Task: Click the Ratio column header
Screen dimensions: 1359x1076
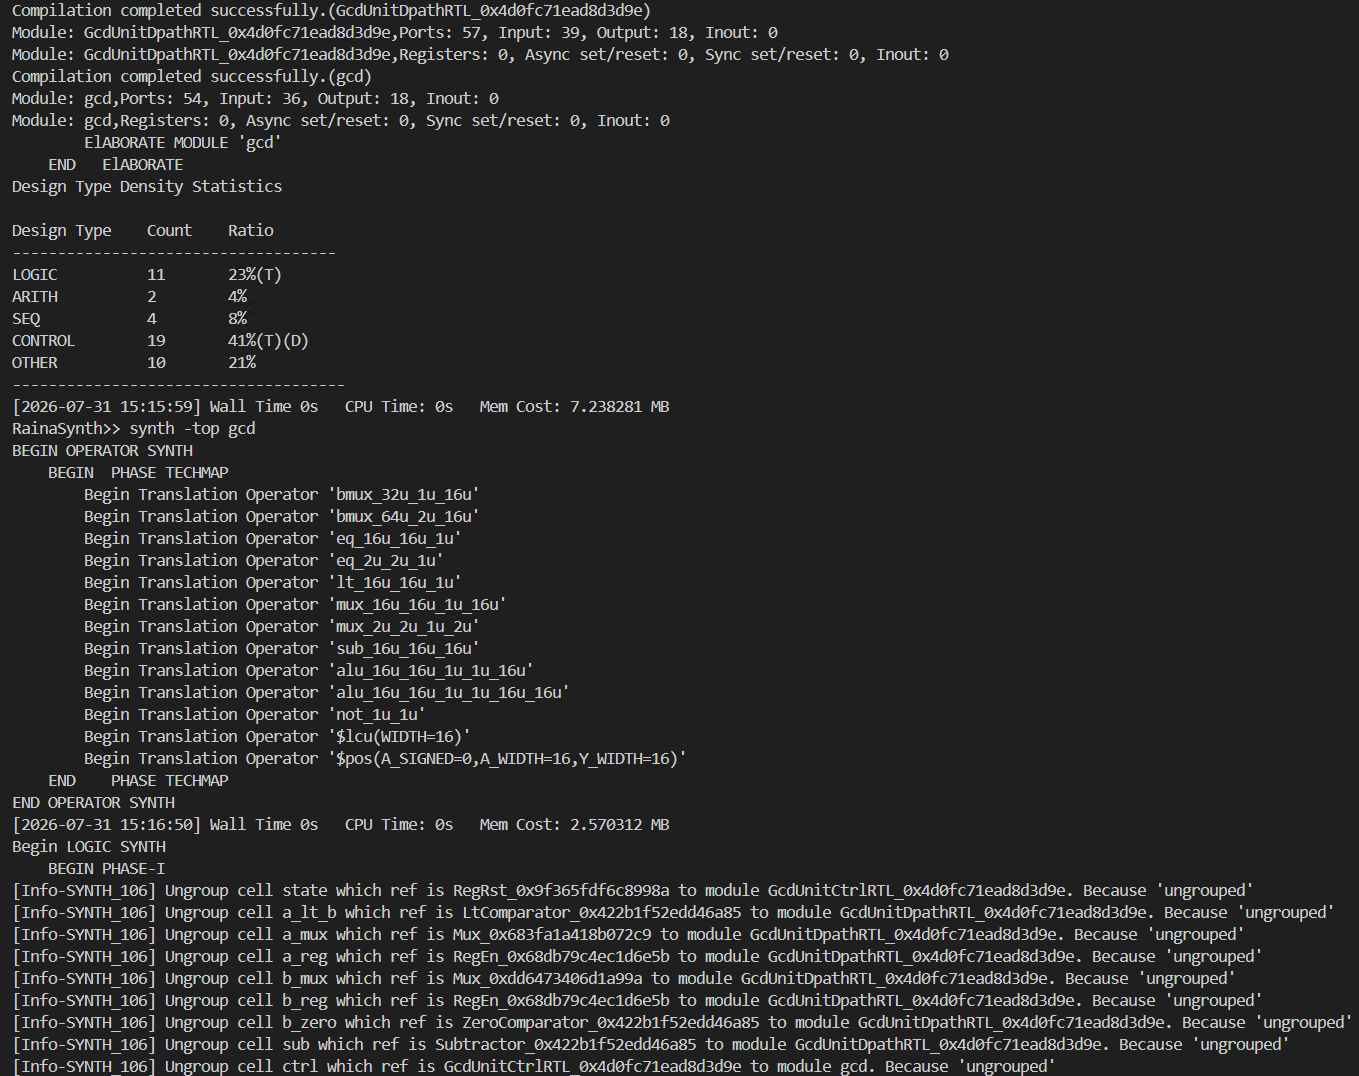Action: click(250, 230)
